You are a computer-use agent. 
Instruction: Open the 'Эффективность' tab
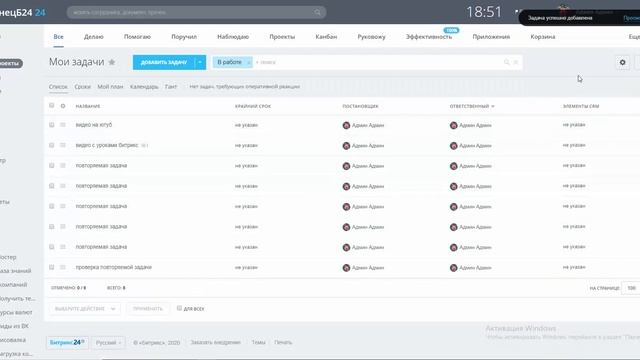(x=429, y=37)
